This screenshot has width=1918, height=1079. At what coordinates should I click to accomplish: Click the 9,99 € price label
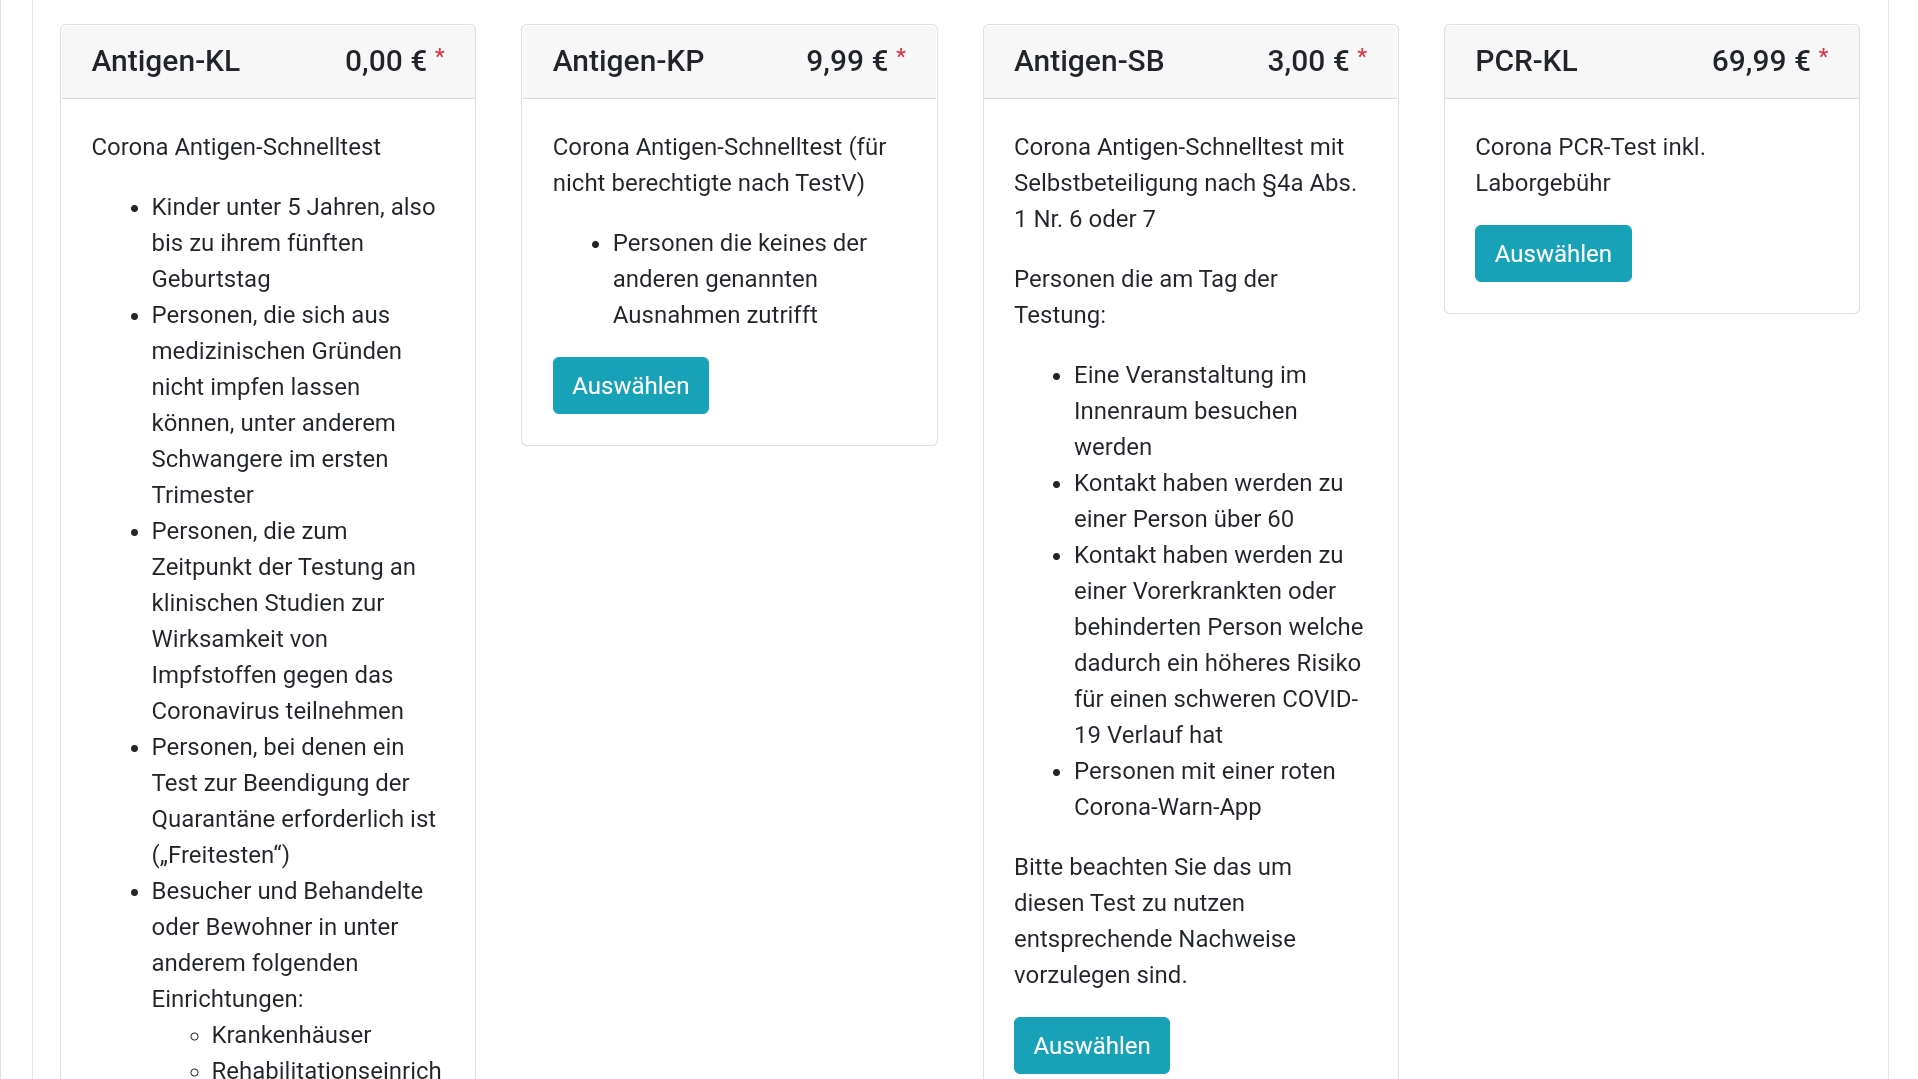[x=846, y=61]
